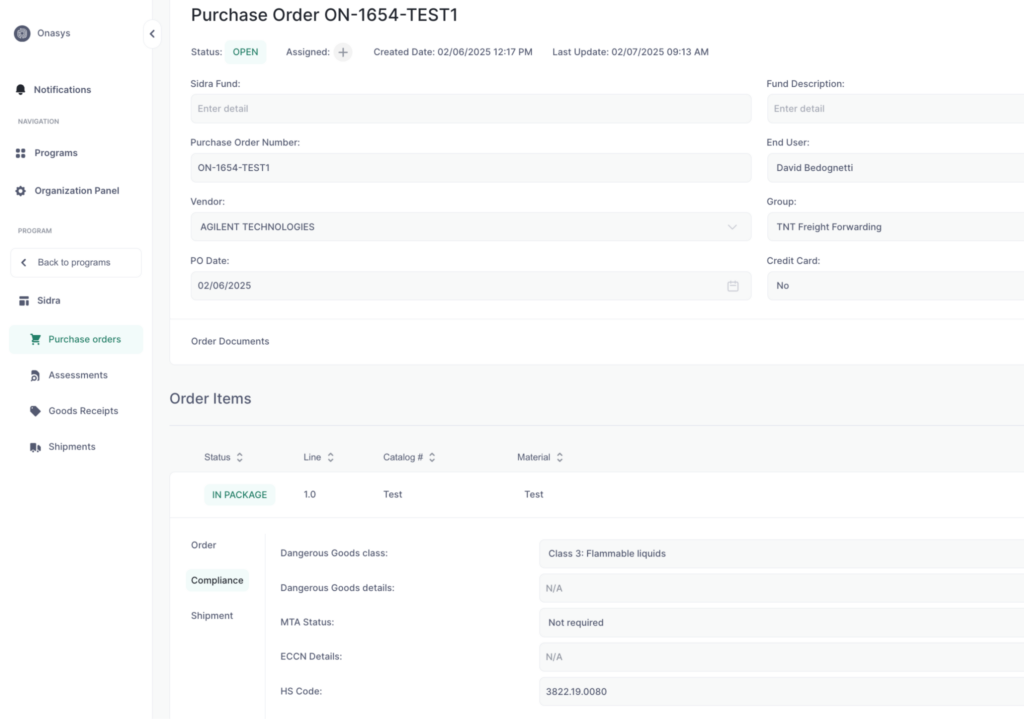Image resolution: width=1024 pixels, height=719 pixels.
Task: Click the Assessments sidebar icon
Action: (35, 375)
